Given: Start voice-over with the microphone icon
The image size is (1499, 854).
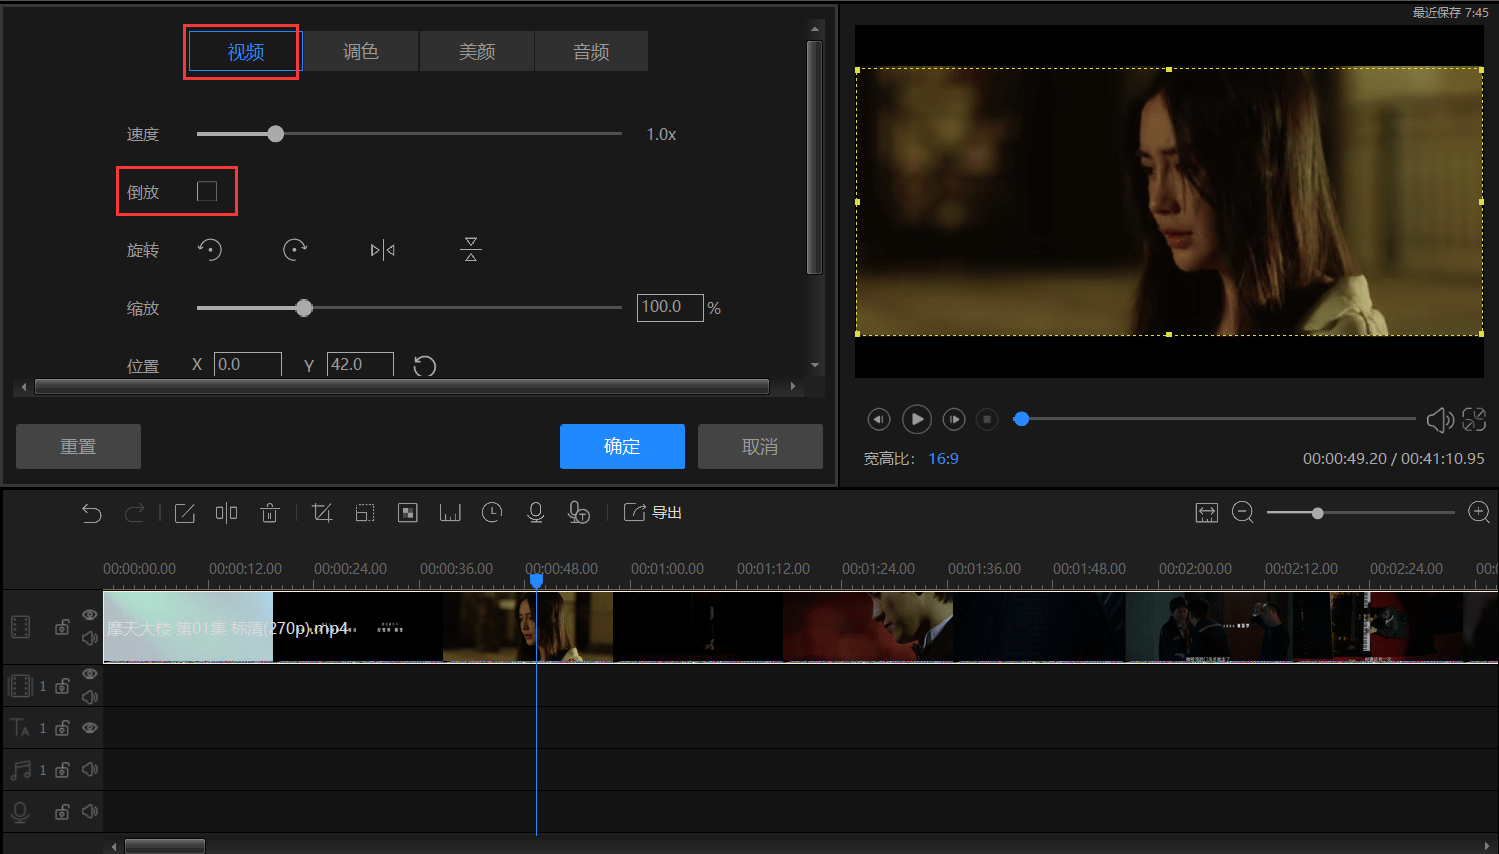Looking at the screenshot, I should tap(536, 513).
